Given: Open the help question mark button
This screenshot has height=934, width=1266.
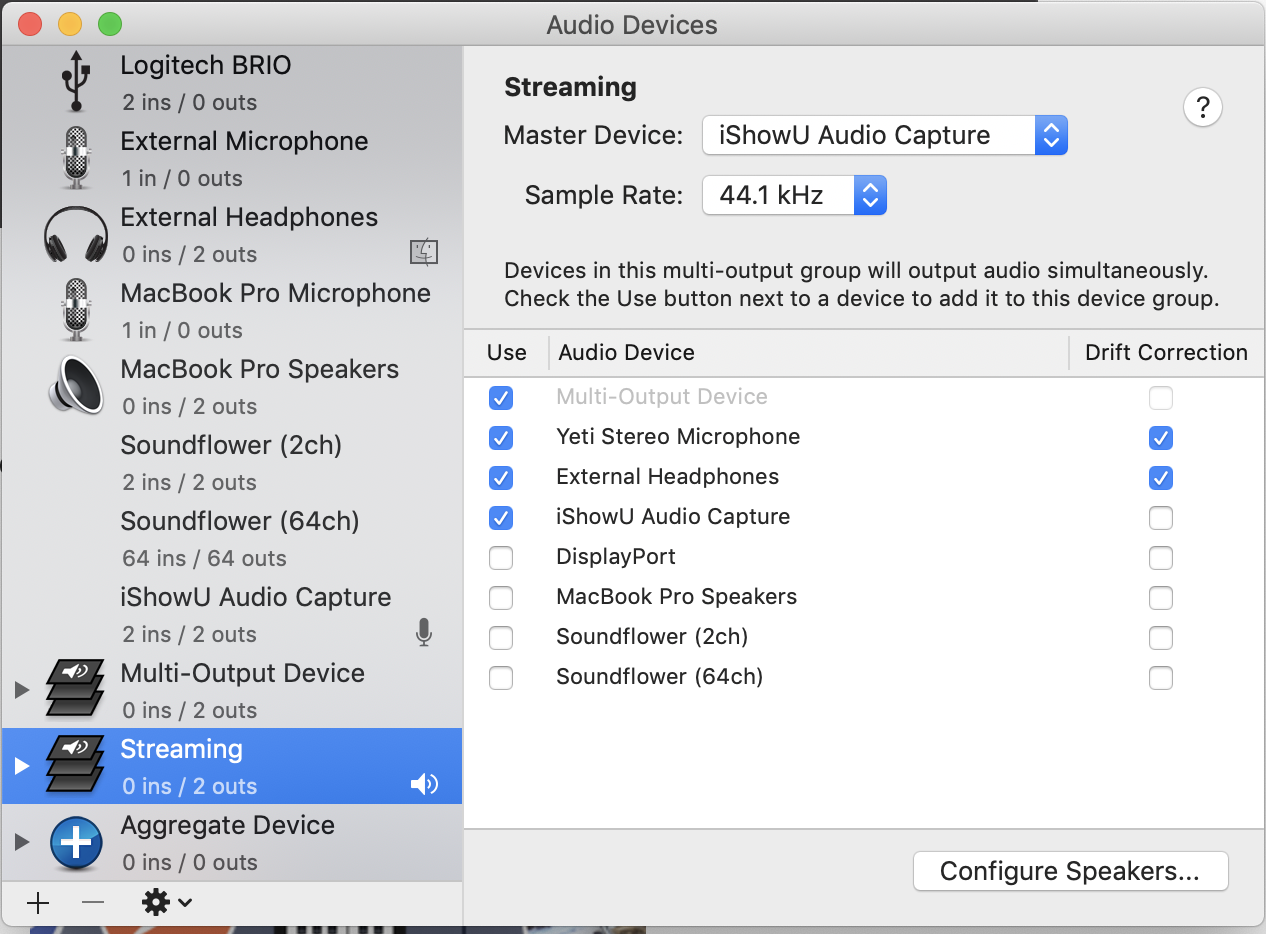Looking at the screenshot, I should 1203,107.
